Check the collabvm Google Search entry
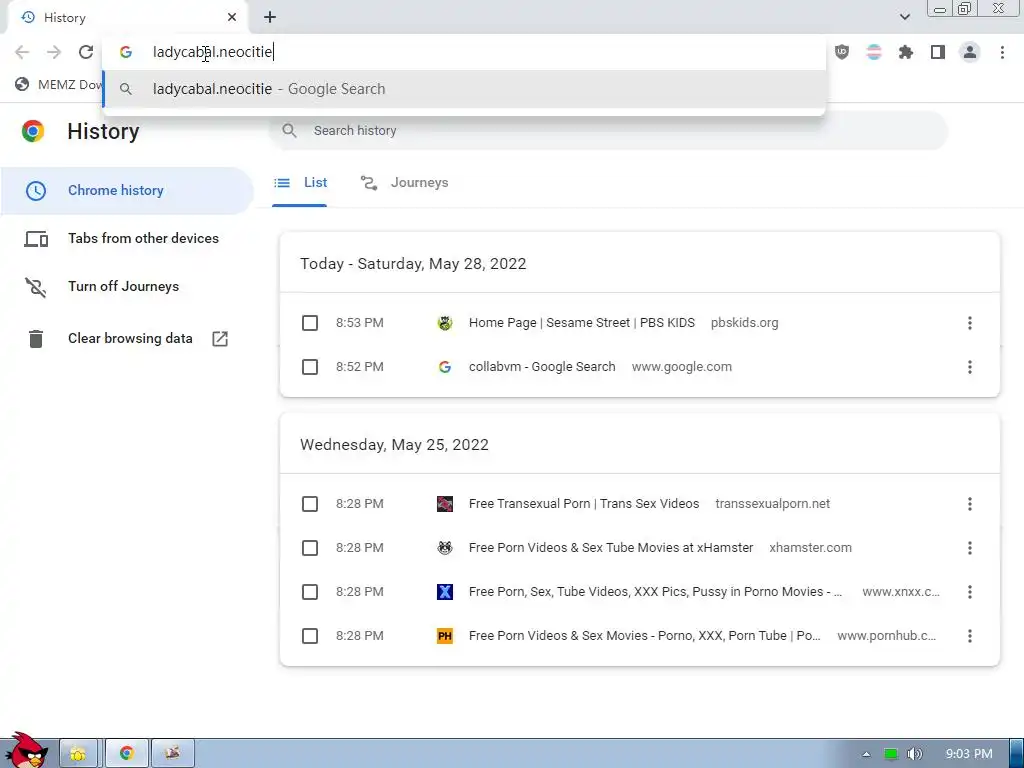This screenshot has width=1024, height=768. pos(310,367)
